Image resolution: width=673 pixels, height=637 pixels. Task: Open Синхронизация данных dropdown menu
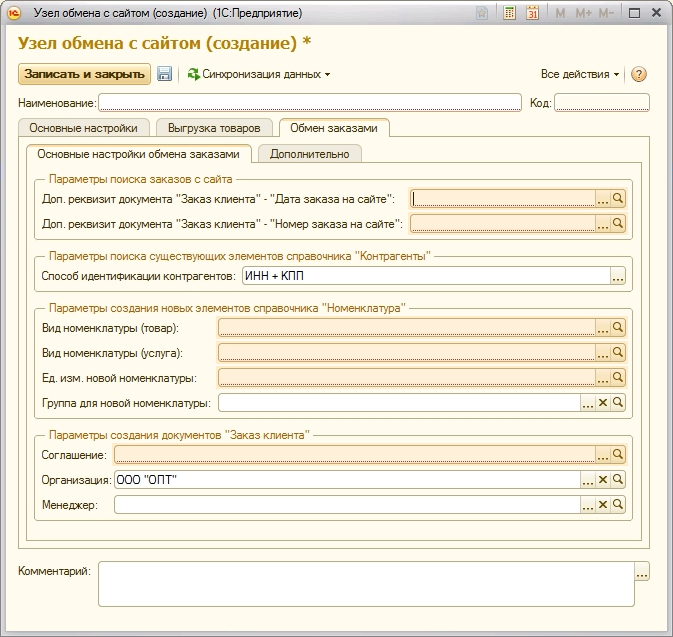point(259,74)
